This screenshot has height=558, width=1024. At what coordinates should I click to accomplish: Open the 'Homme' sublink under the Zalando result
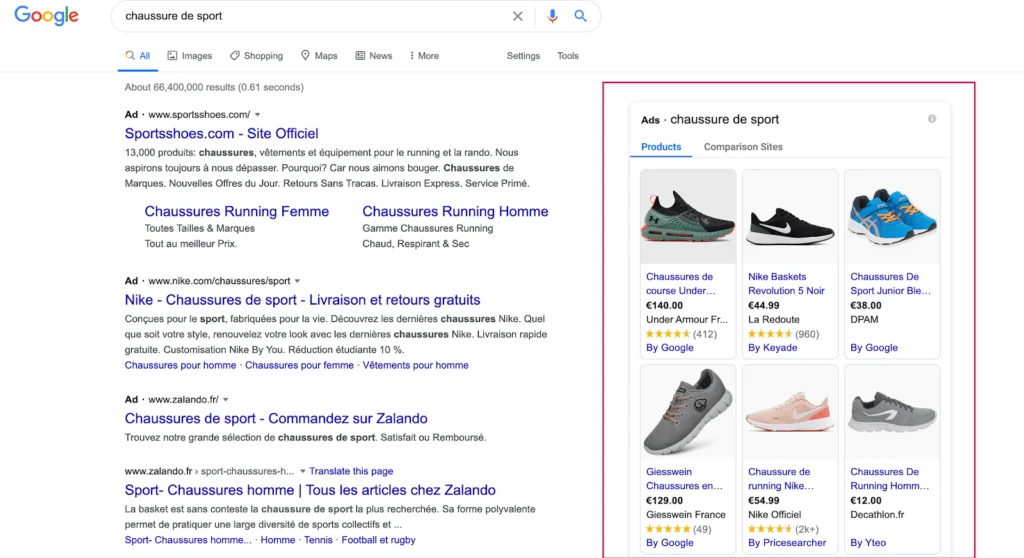[278, 540]
